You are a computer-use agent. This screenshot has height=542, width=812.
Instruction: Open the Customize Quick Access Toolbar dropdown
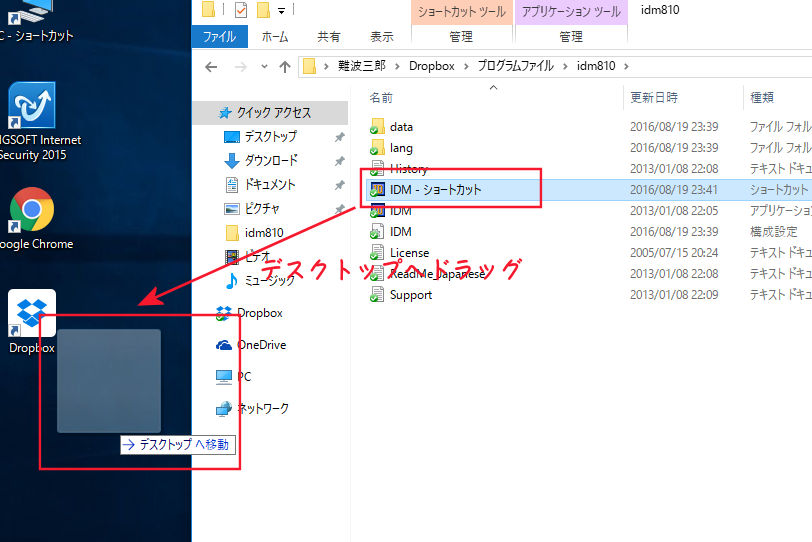pyautogui.click(x=281, y=10)
